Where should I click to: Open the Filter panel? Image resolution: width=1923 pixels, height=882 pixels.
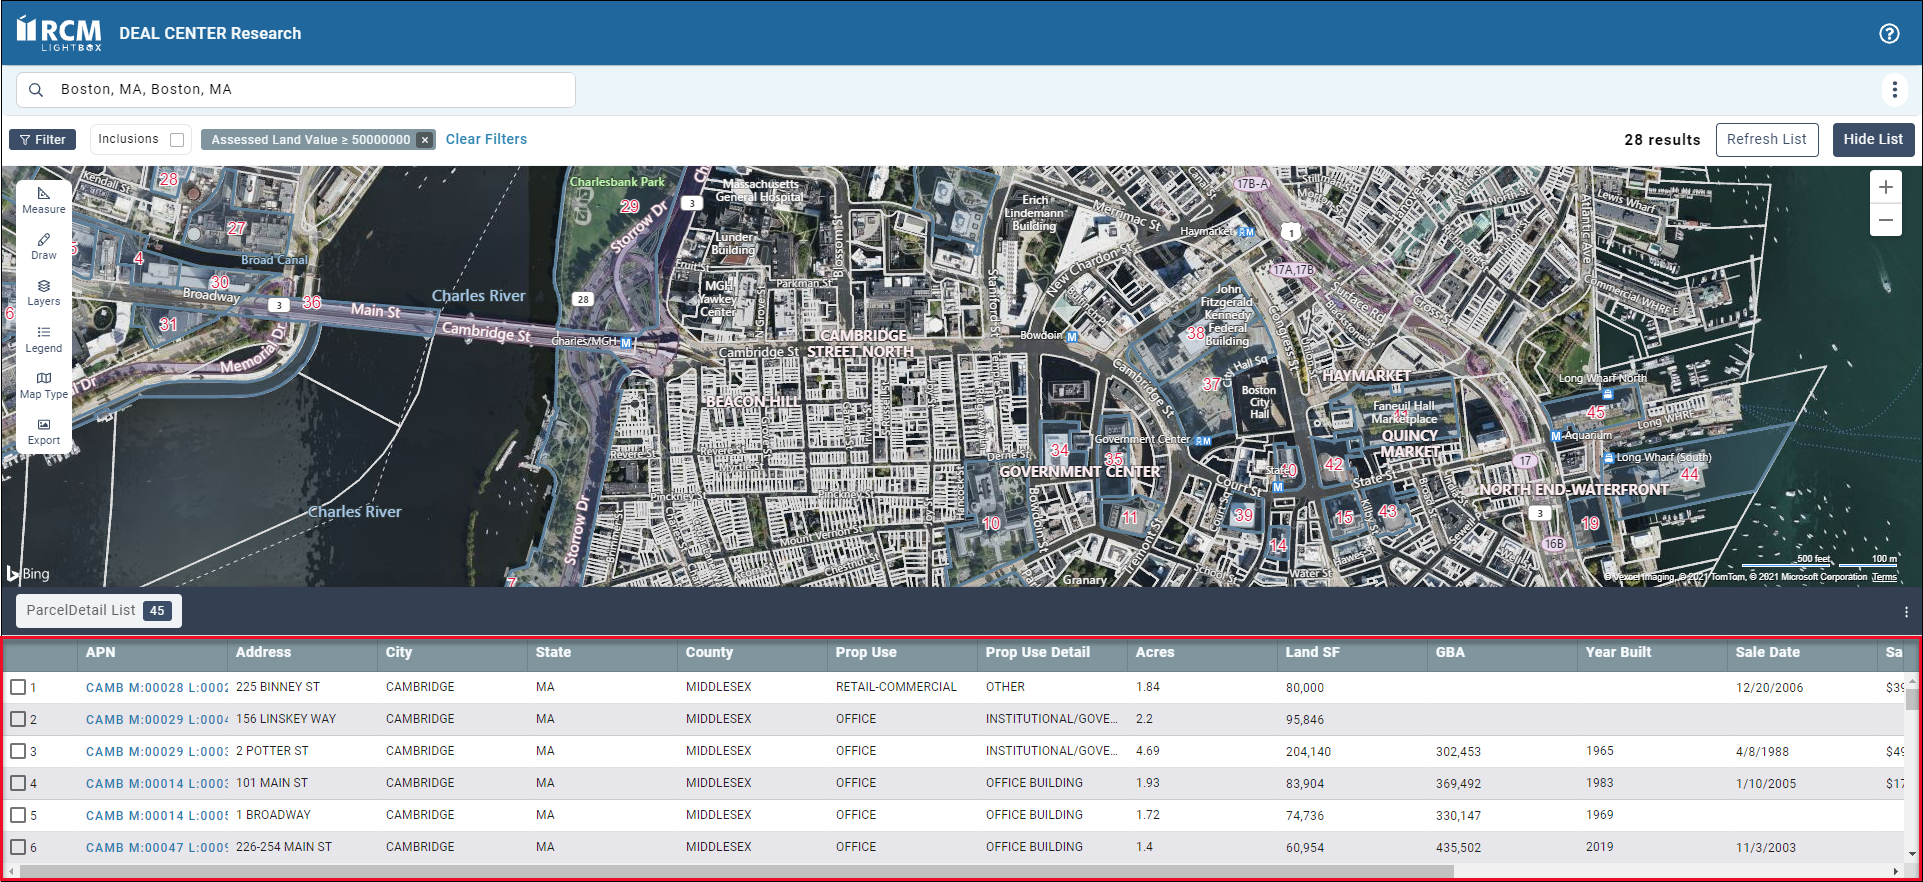(42, 140)
